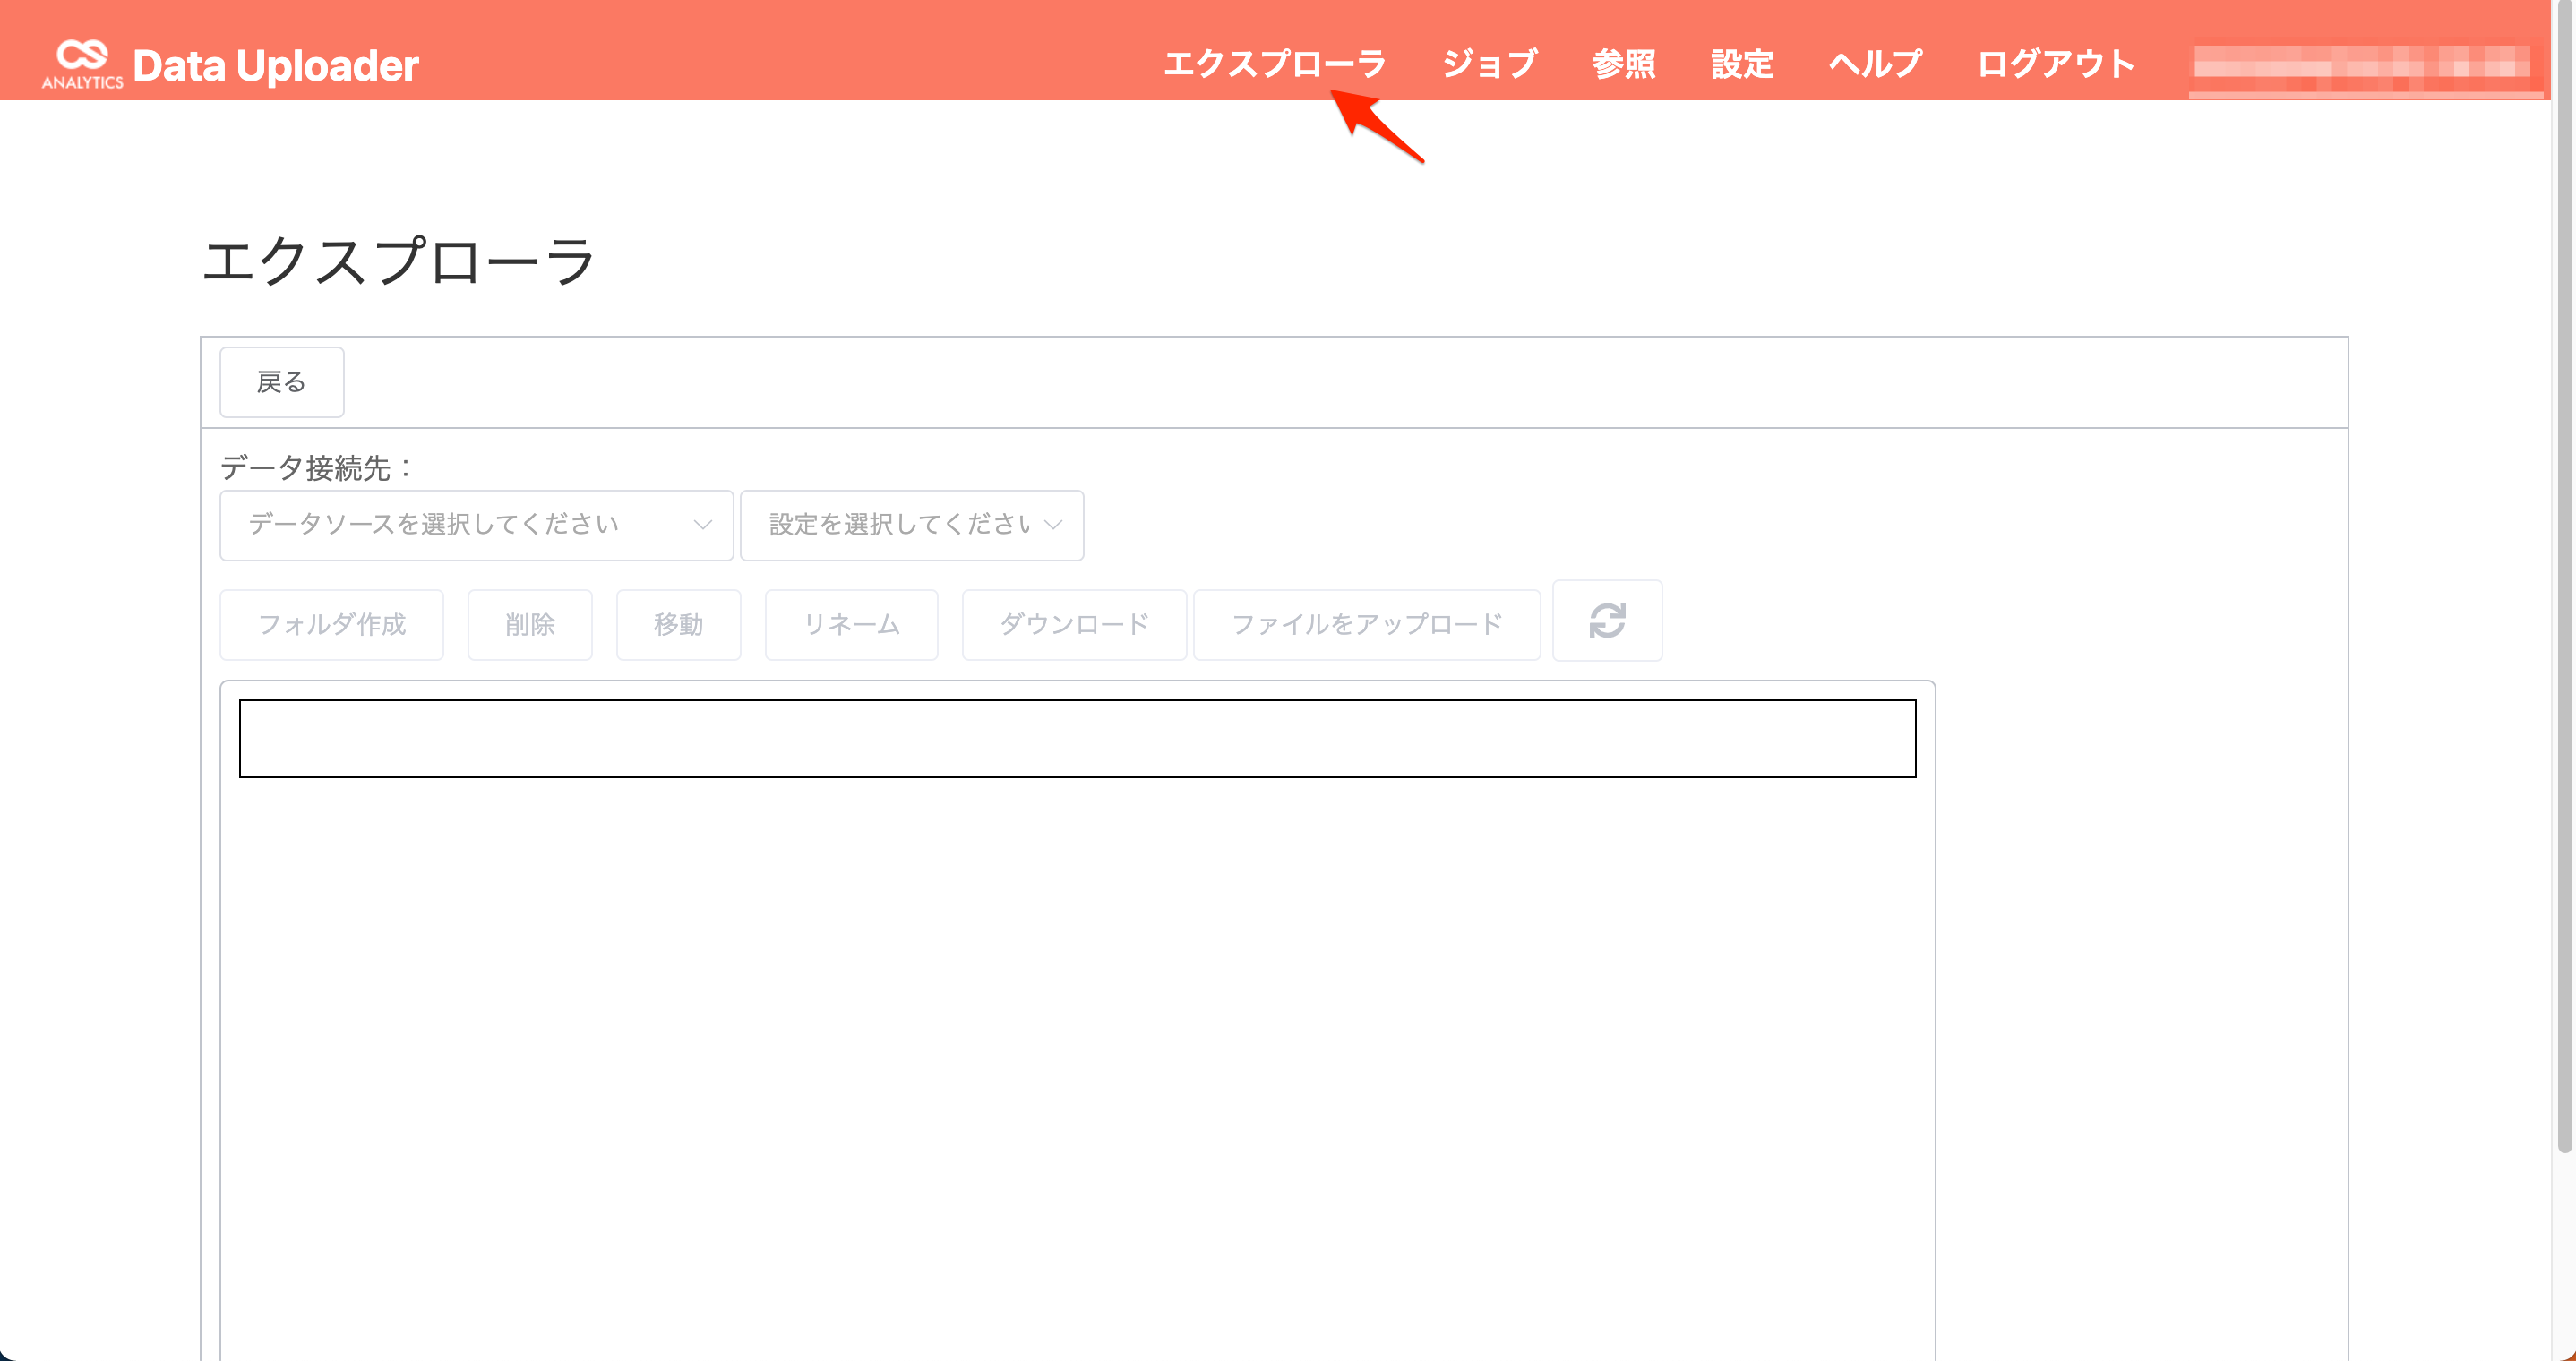Open the データソース dropdown chevron
Viewport: 2576px width, 1361px height.
(703, 525)
